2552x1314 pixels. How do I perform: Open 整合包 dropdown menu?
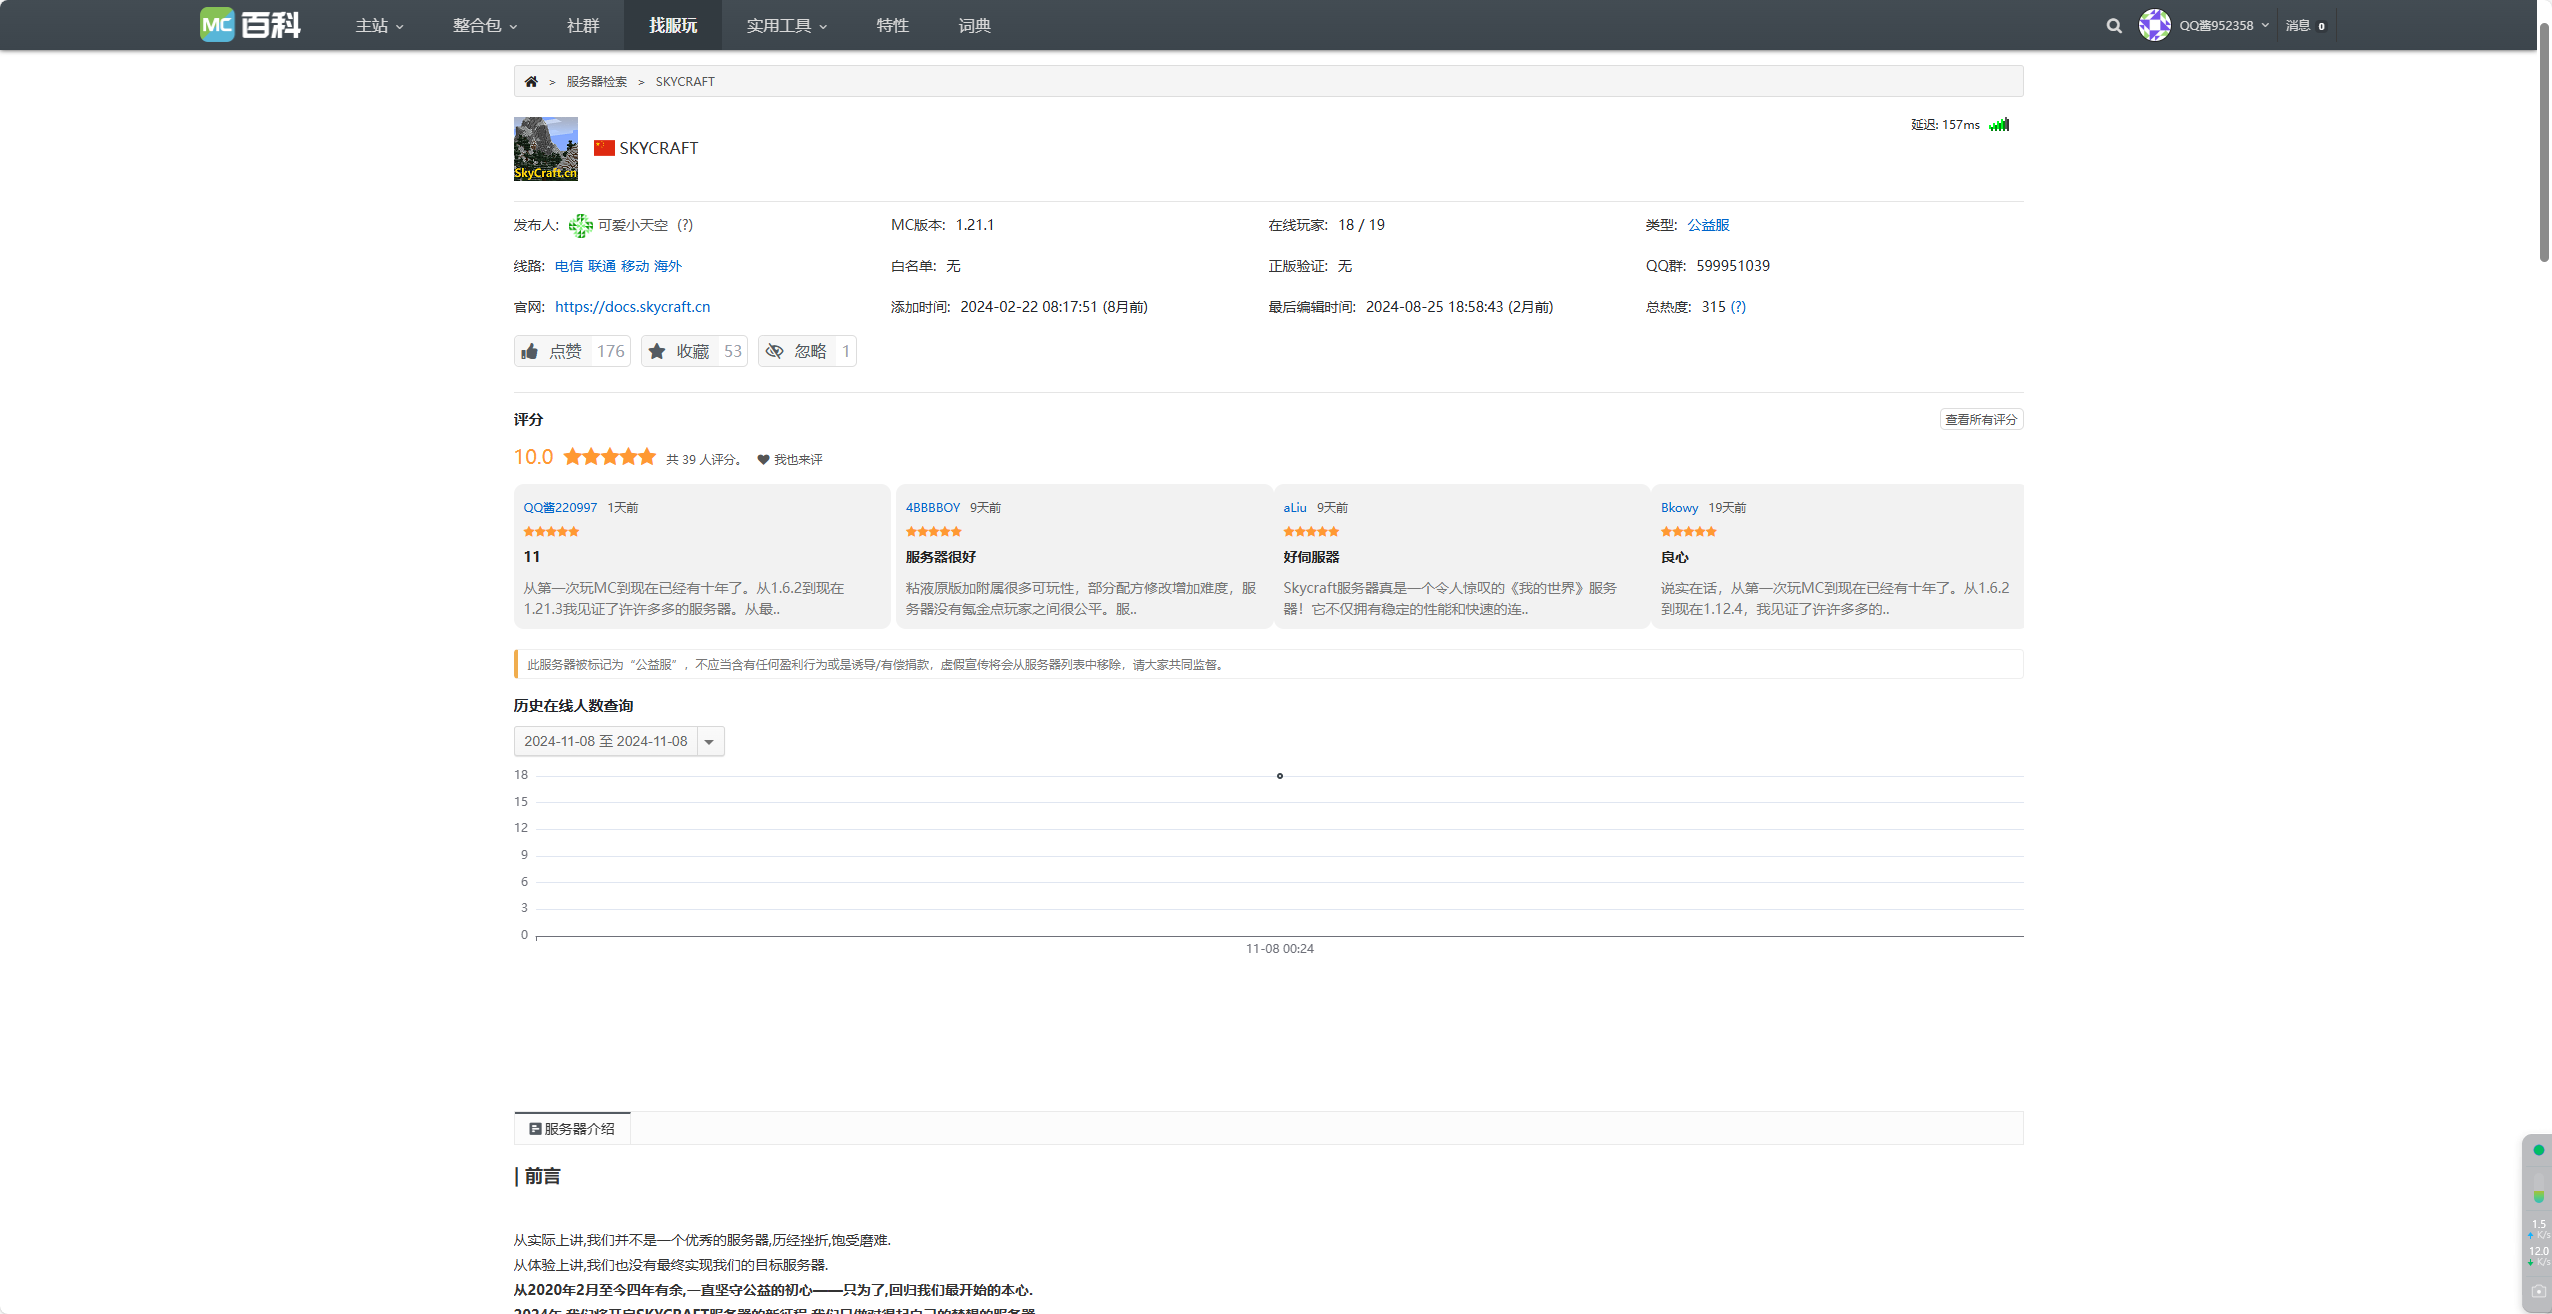pos(485,25)
